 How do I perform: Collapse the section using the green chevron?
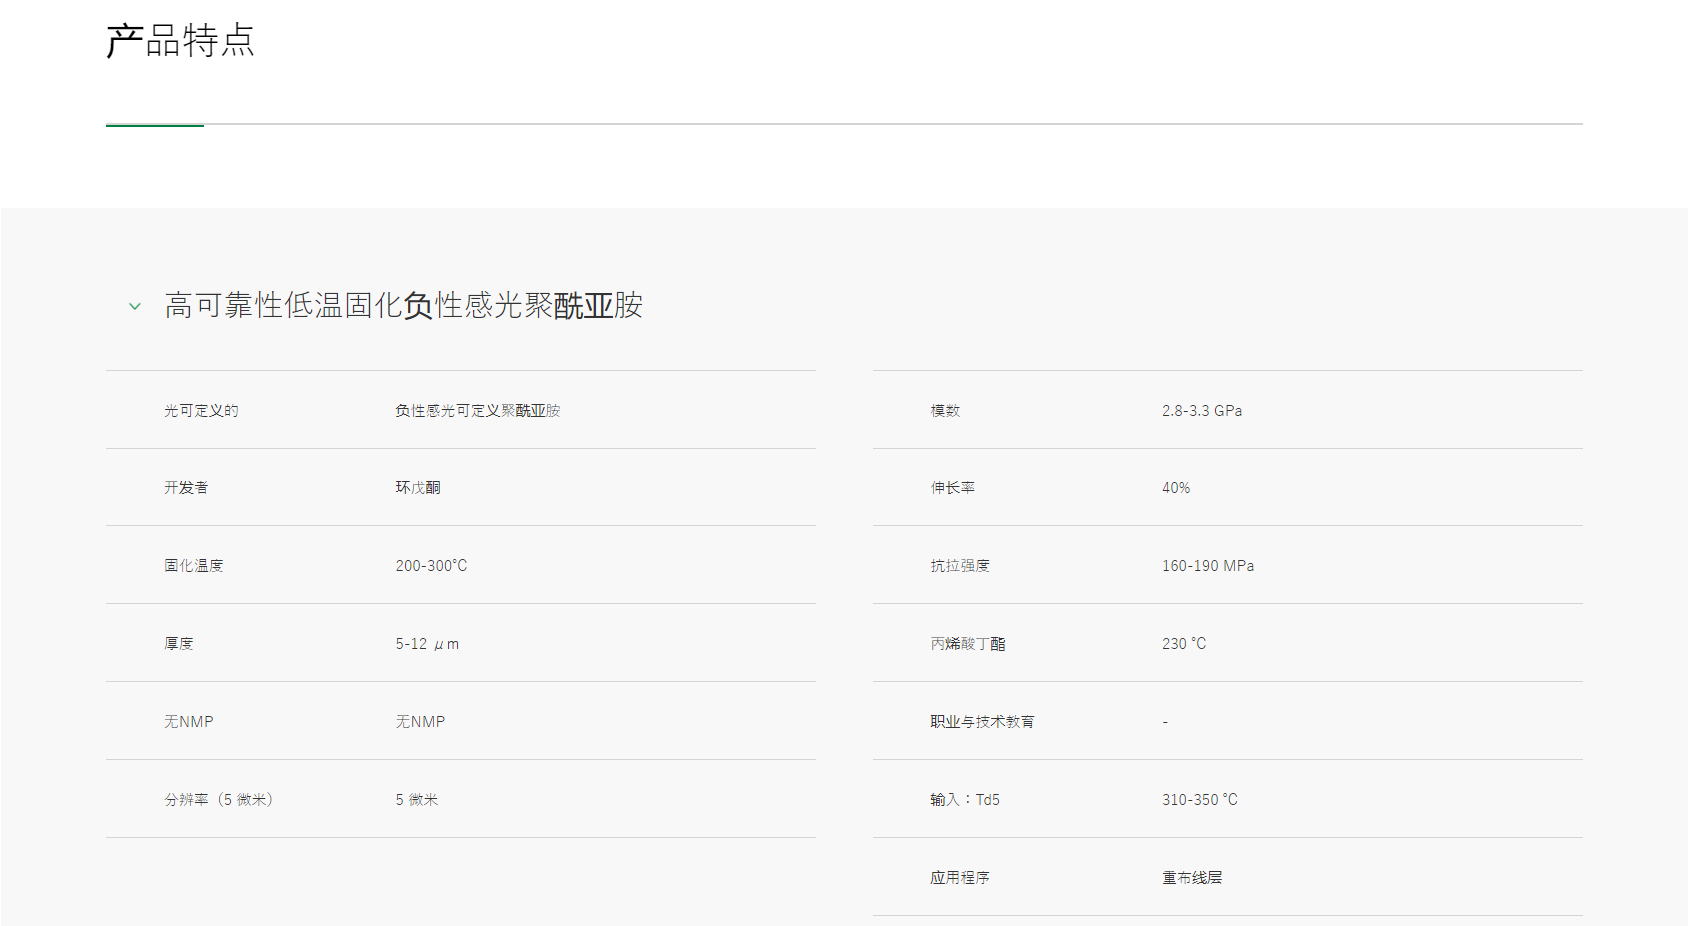tap(135, 307)
